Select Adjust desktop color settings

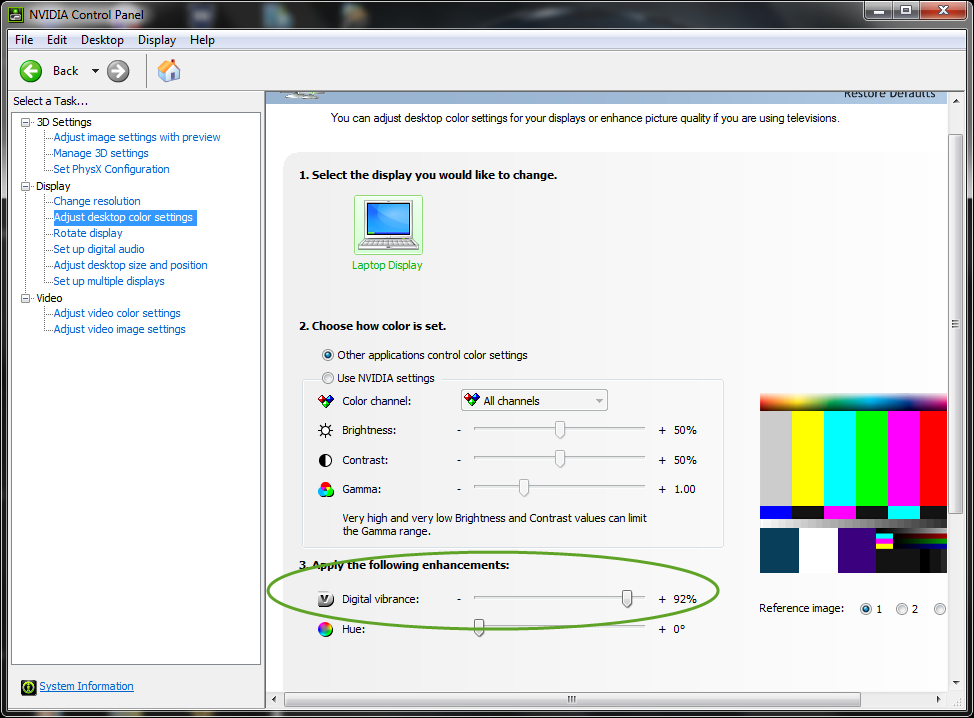pyautogui.click(x=124, y=217)
